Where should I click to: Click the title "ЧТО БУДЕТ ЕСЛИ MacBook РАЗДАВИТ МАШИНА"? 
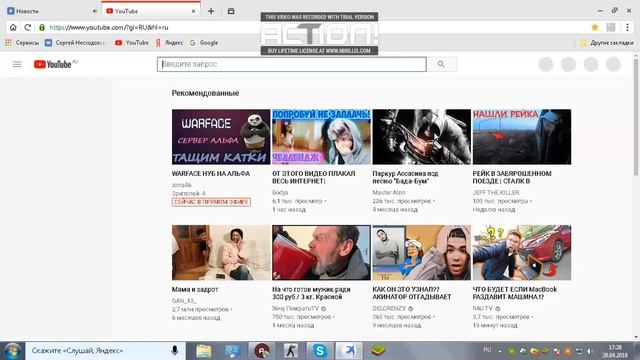[515, 293]
